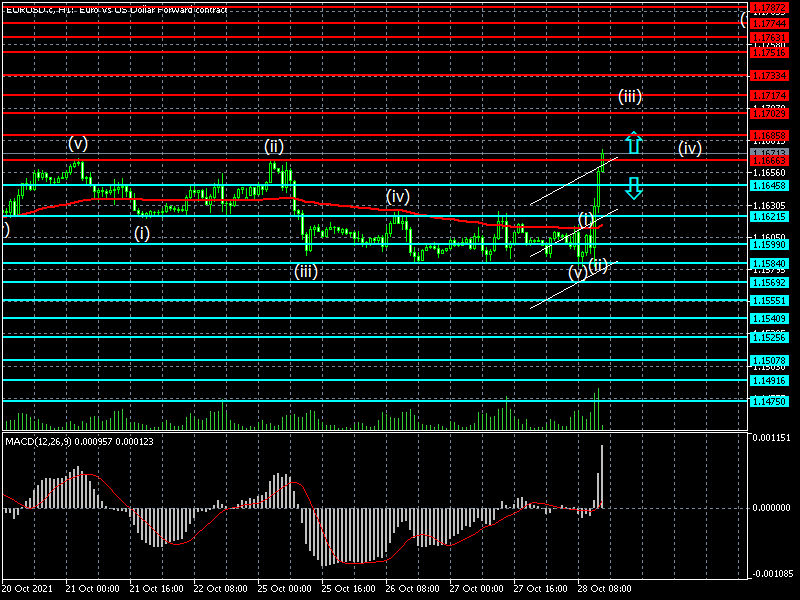Click the cyan up arrow on chart
800x600 pixels.
pos(633,141)
